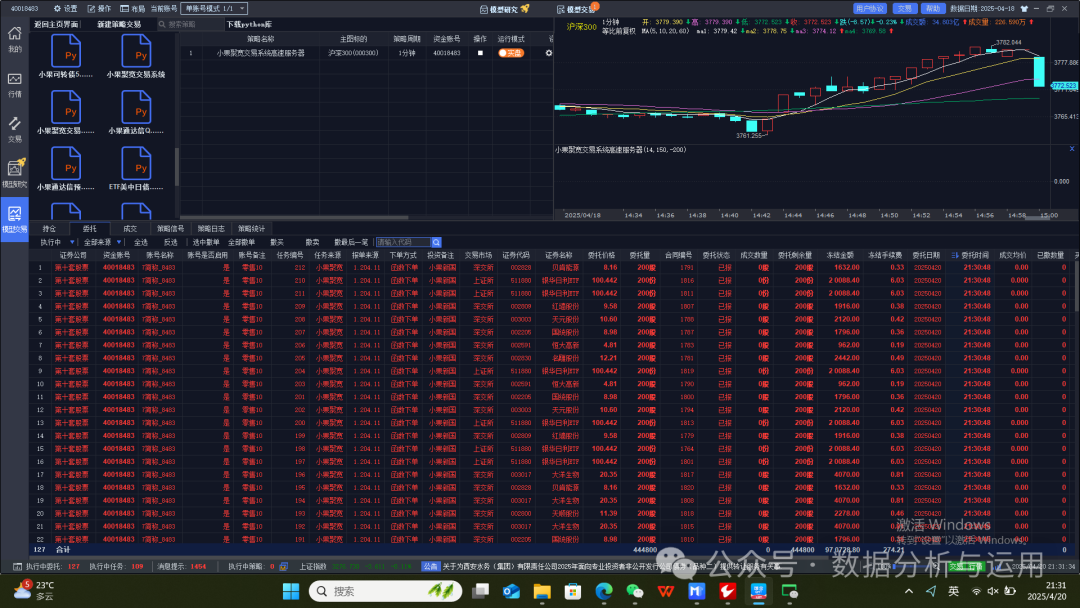Click the 请输入代码 code input field
The image size is (1080, 608).
point(404,242)
